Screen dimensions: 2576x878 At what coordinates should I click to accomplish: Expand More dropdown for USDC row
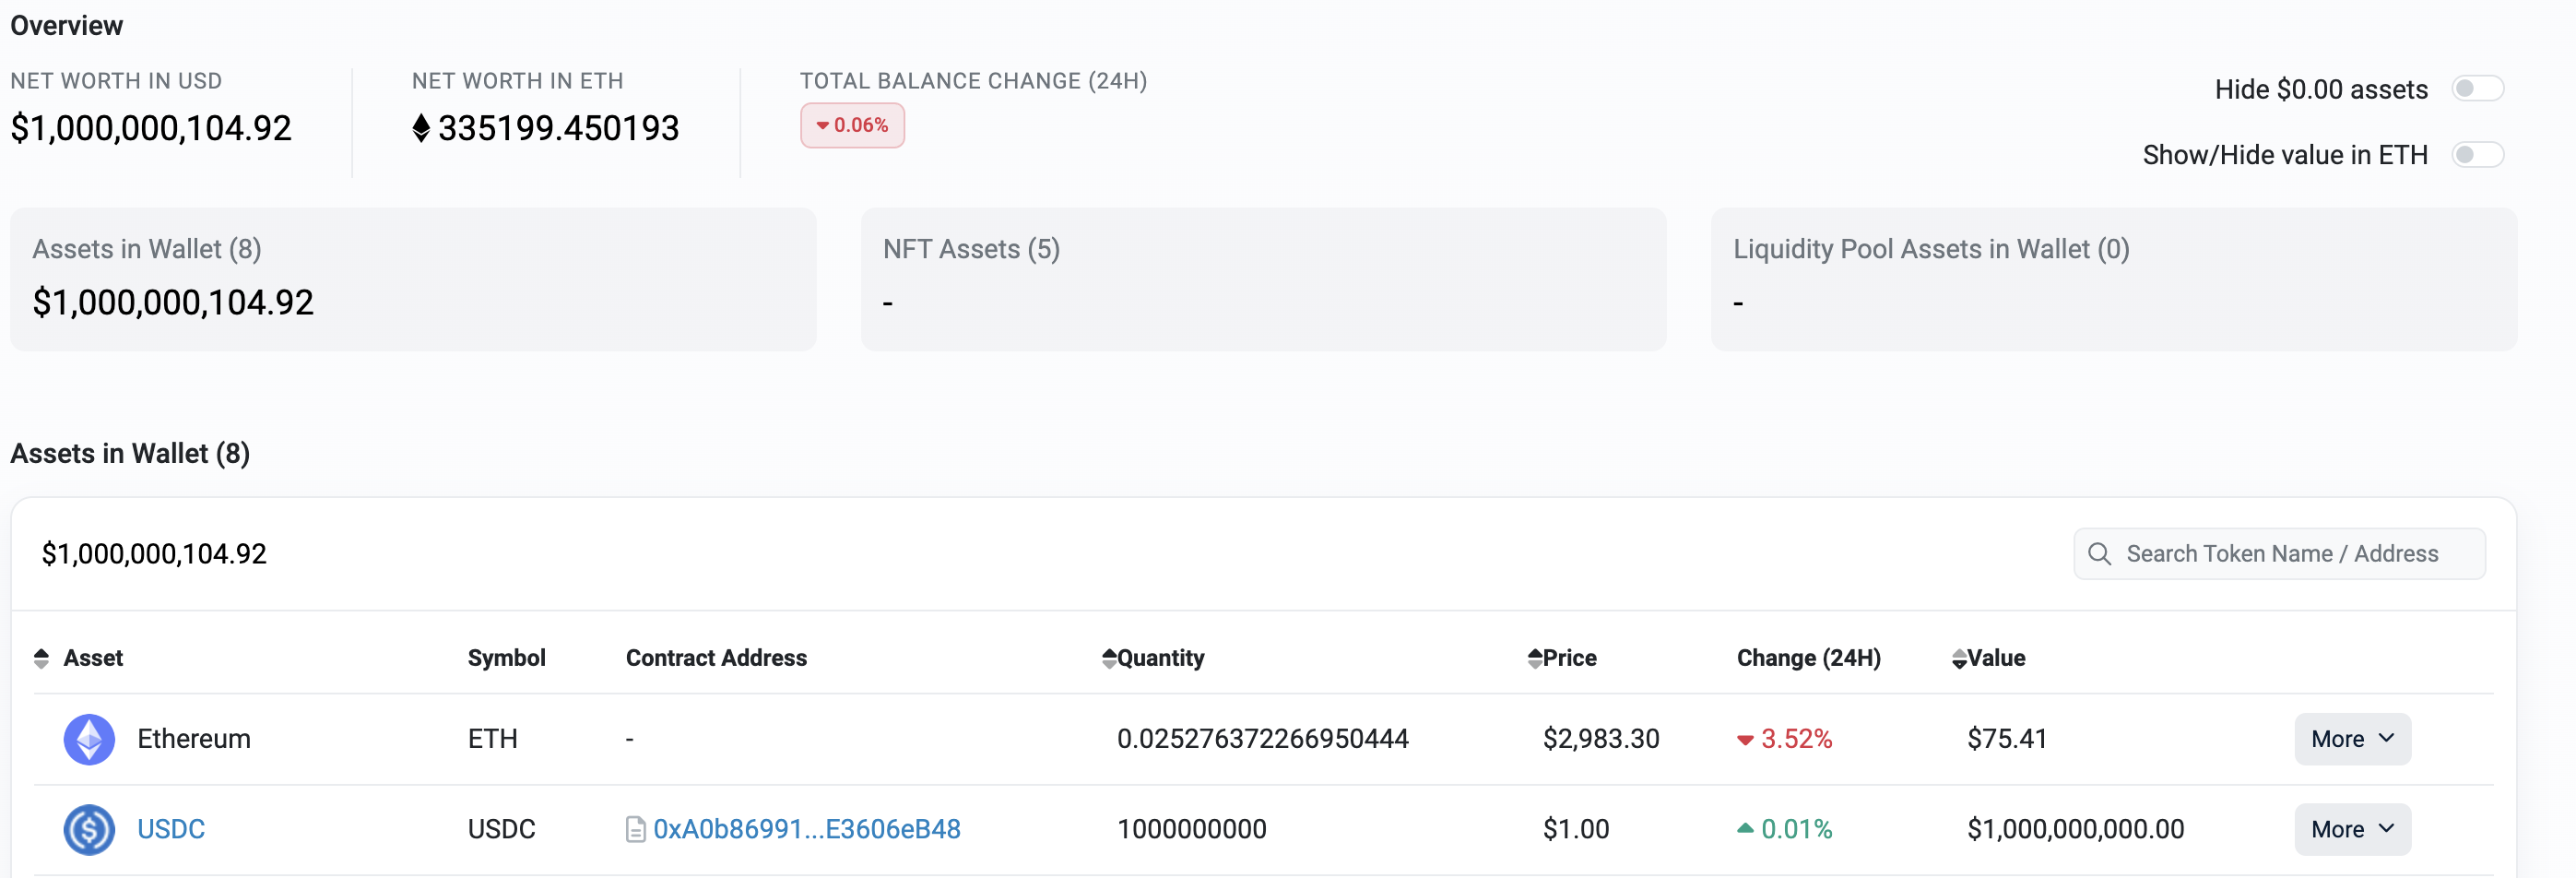pyautogui.click(x=2352, y=829)
